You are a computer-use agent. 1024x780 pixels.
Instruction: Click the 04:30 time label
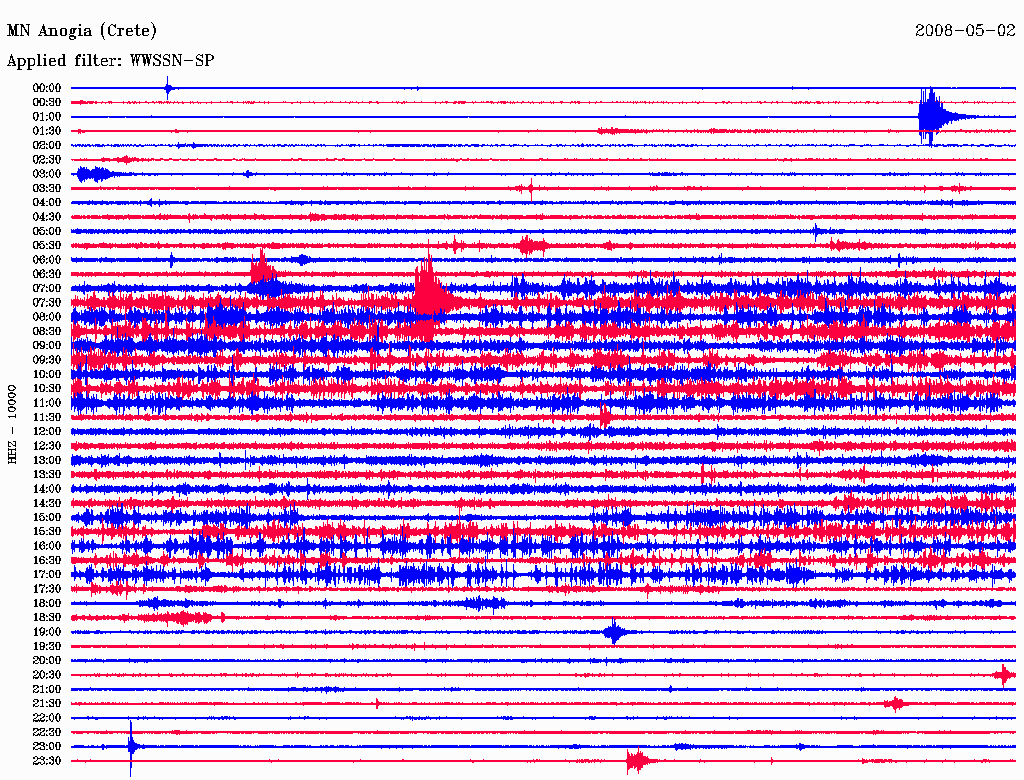click(x=47, y=217)
